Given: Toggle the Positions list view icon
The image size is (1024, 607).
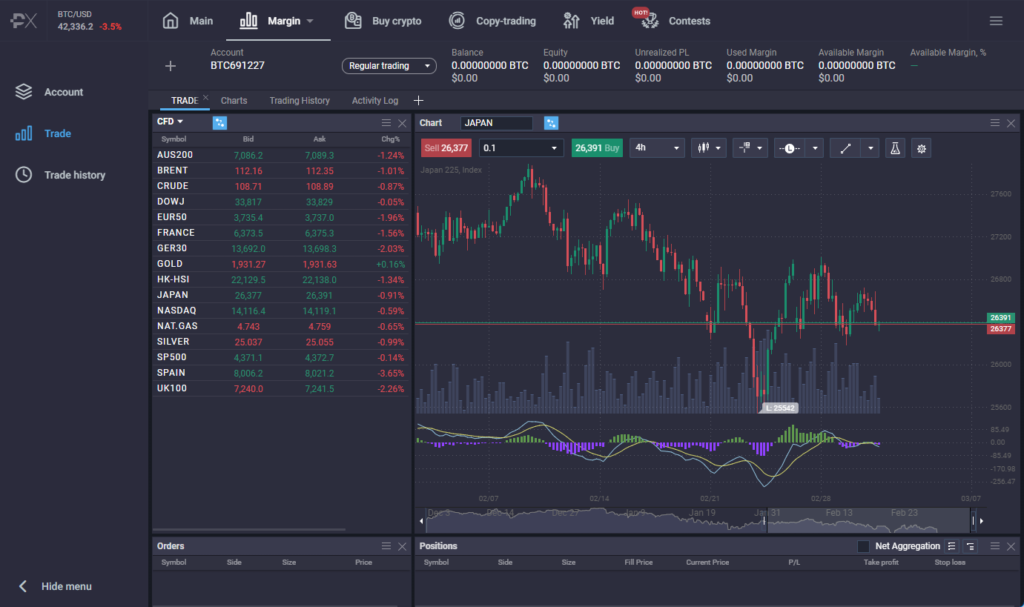Looking at the screenshot, I should pyautogui.click(x=953, y=545).
